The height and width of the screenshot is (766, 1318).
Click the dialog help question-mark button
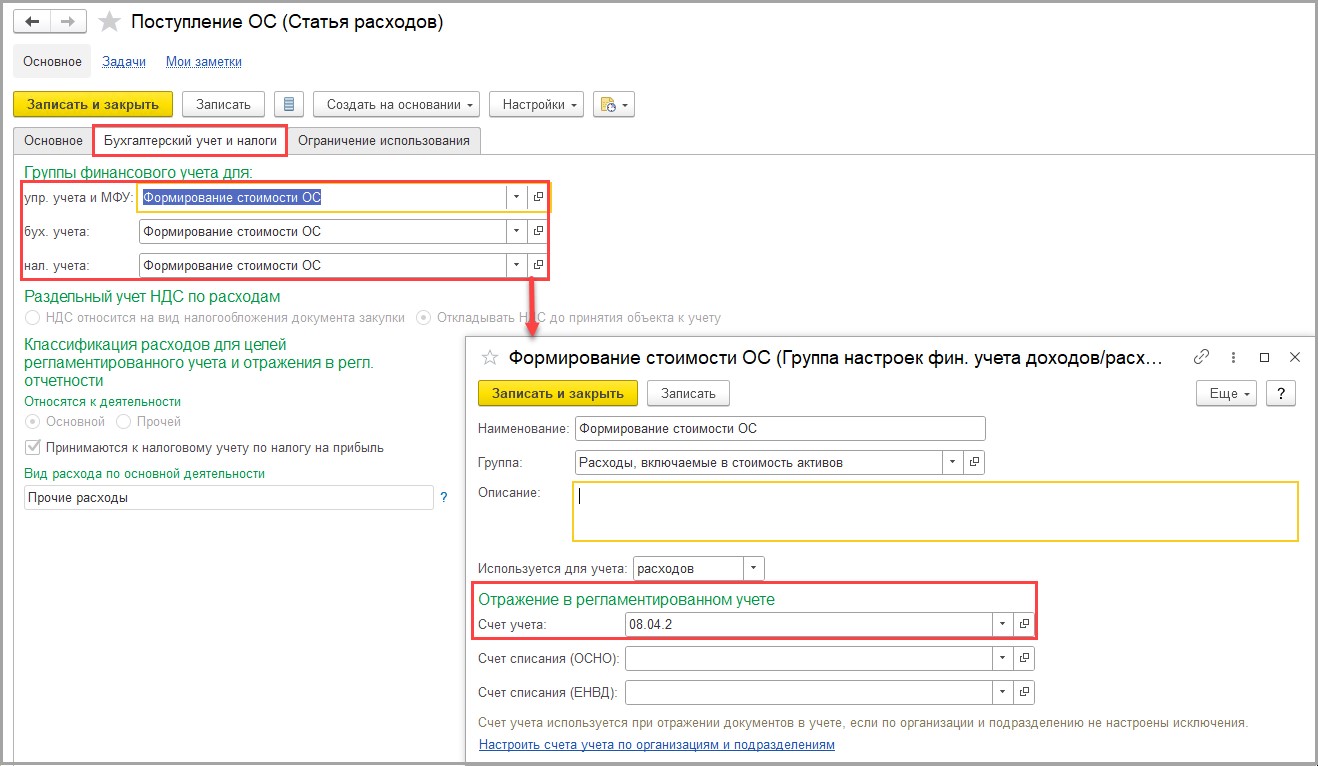point(1281,393)
